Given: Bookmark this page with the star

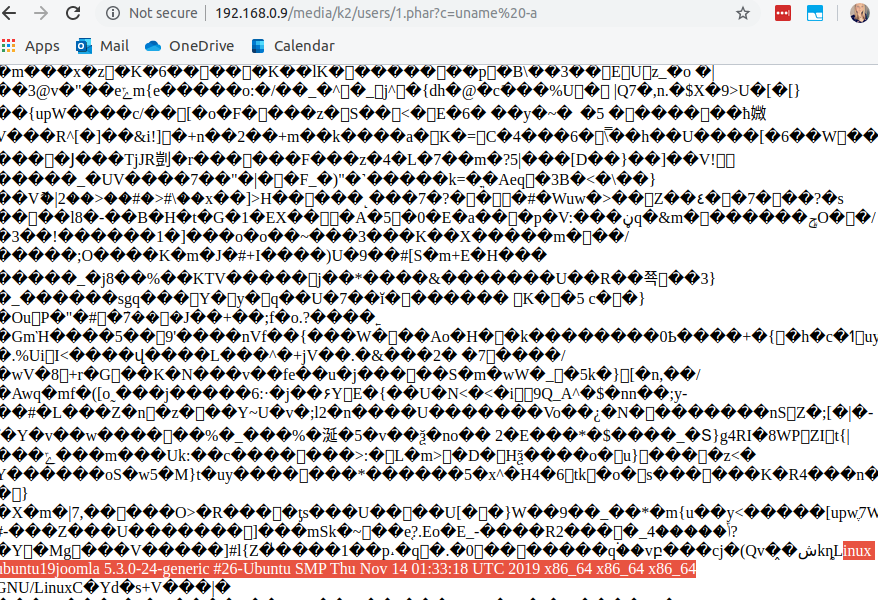Looking at the screenshot, I should tap(742, 13).
